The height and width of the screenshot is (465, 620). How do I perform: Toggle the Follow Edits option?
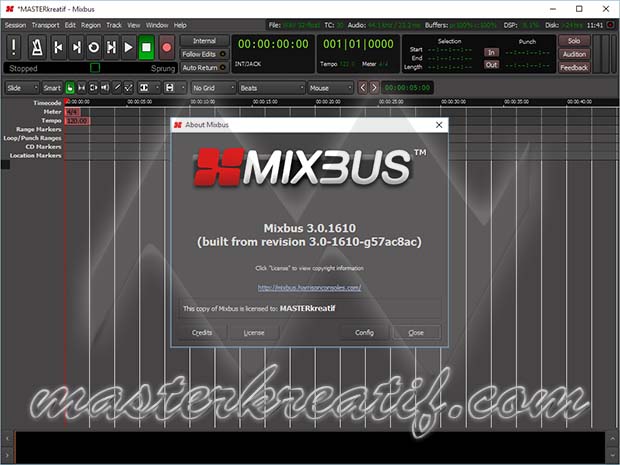click(204, 54)
